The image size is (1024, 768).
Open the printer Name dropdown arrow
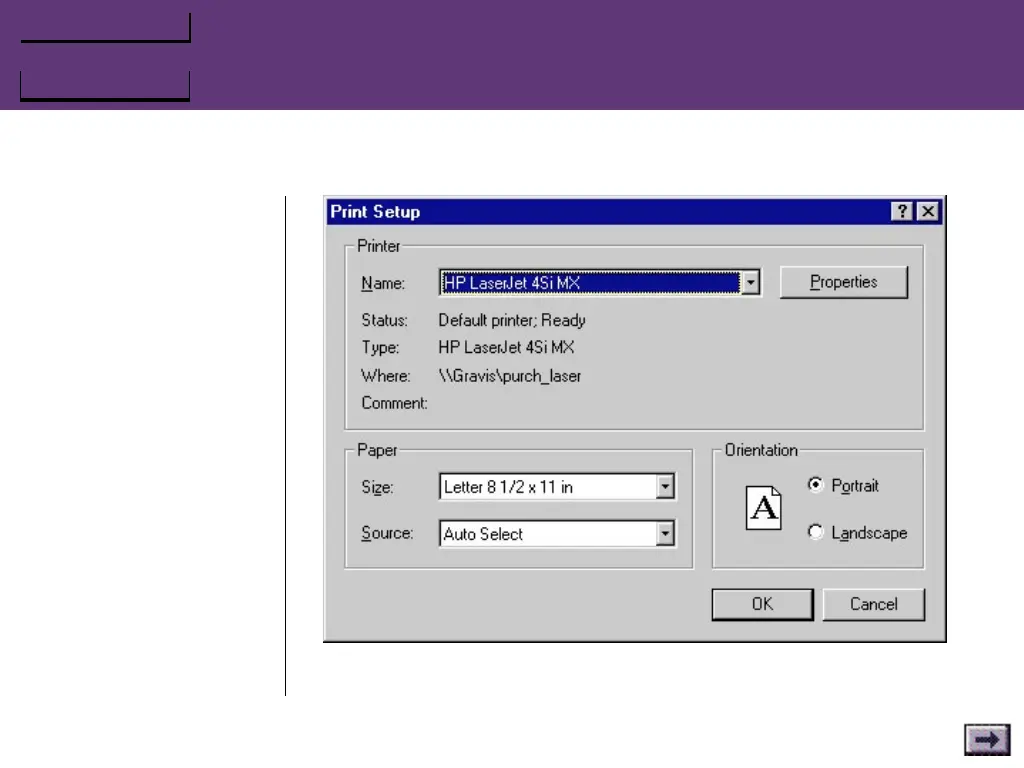tap(751, 283)
